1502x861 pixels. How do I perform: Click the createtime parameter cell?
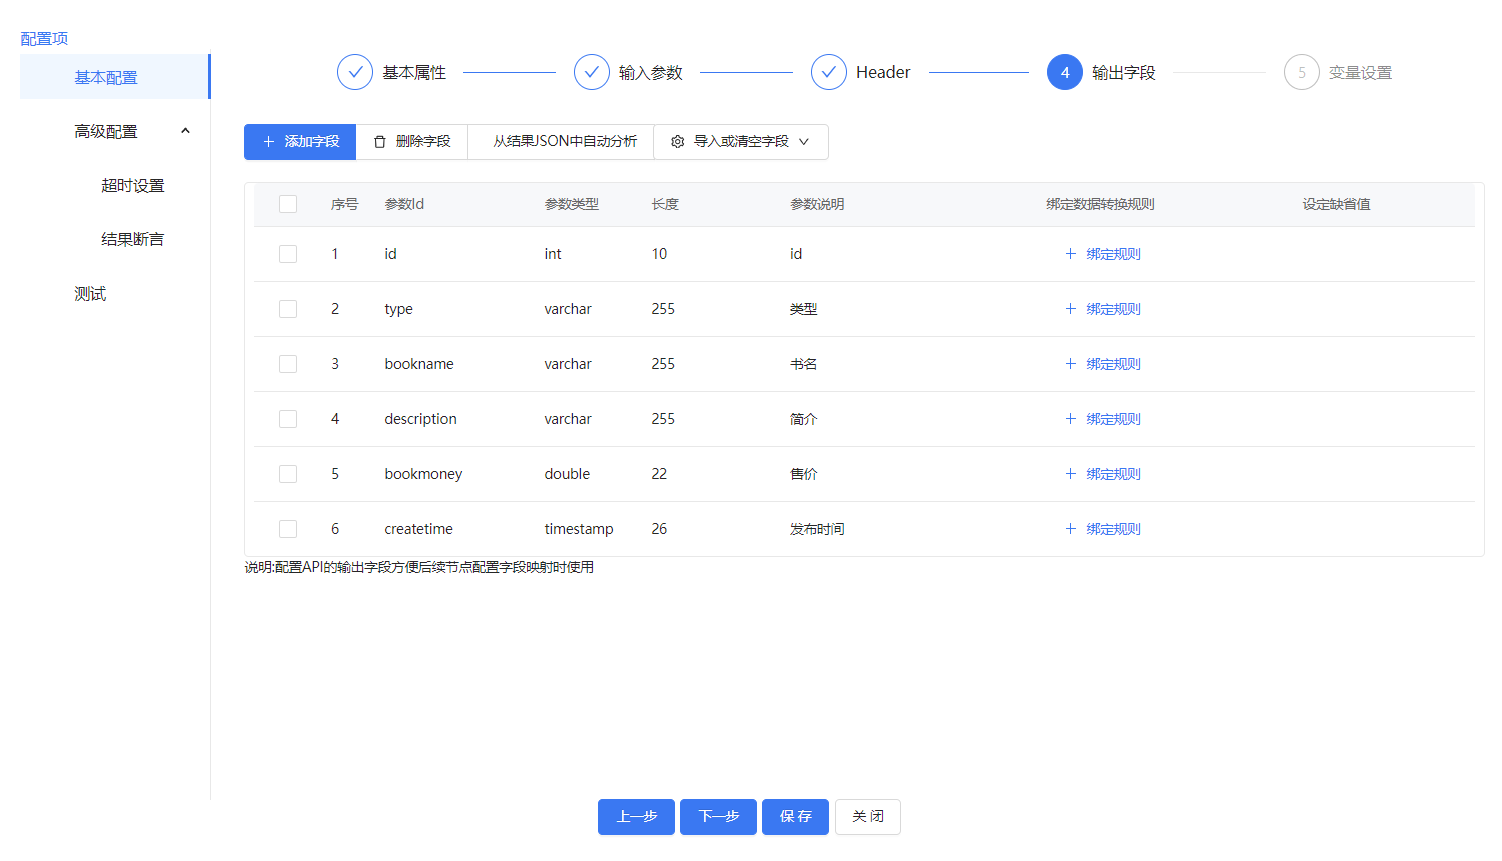(419, 529)
